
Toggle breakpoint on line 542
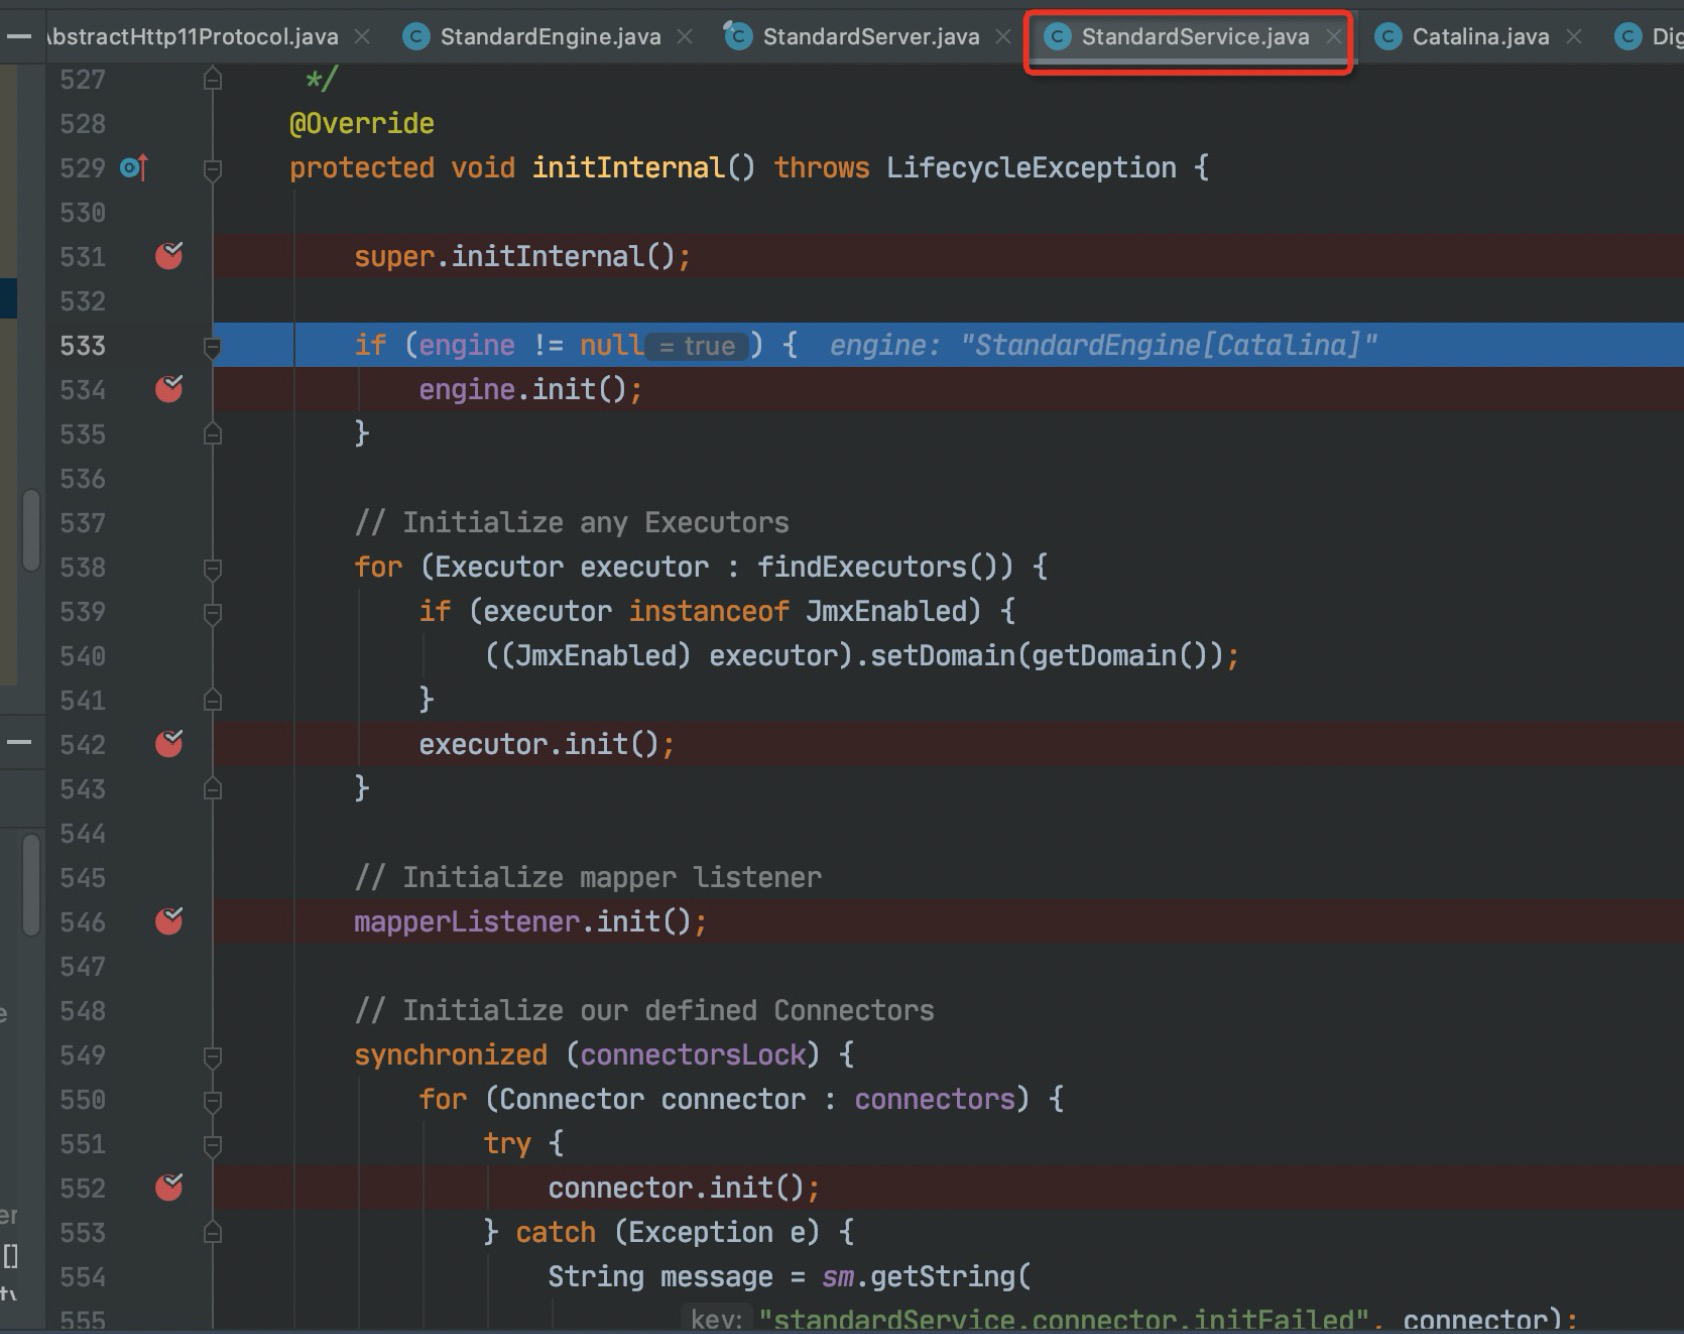pyautogui.click(x=169, y=744)
